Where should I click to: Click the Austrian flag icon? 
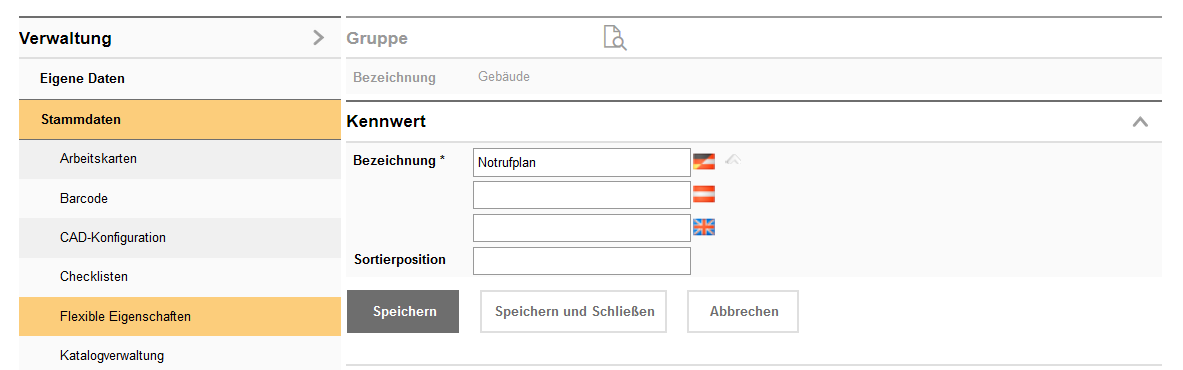(704, 194)
